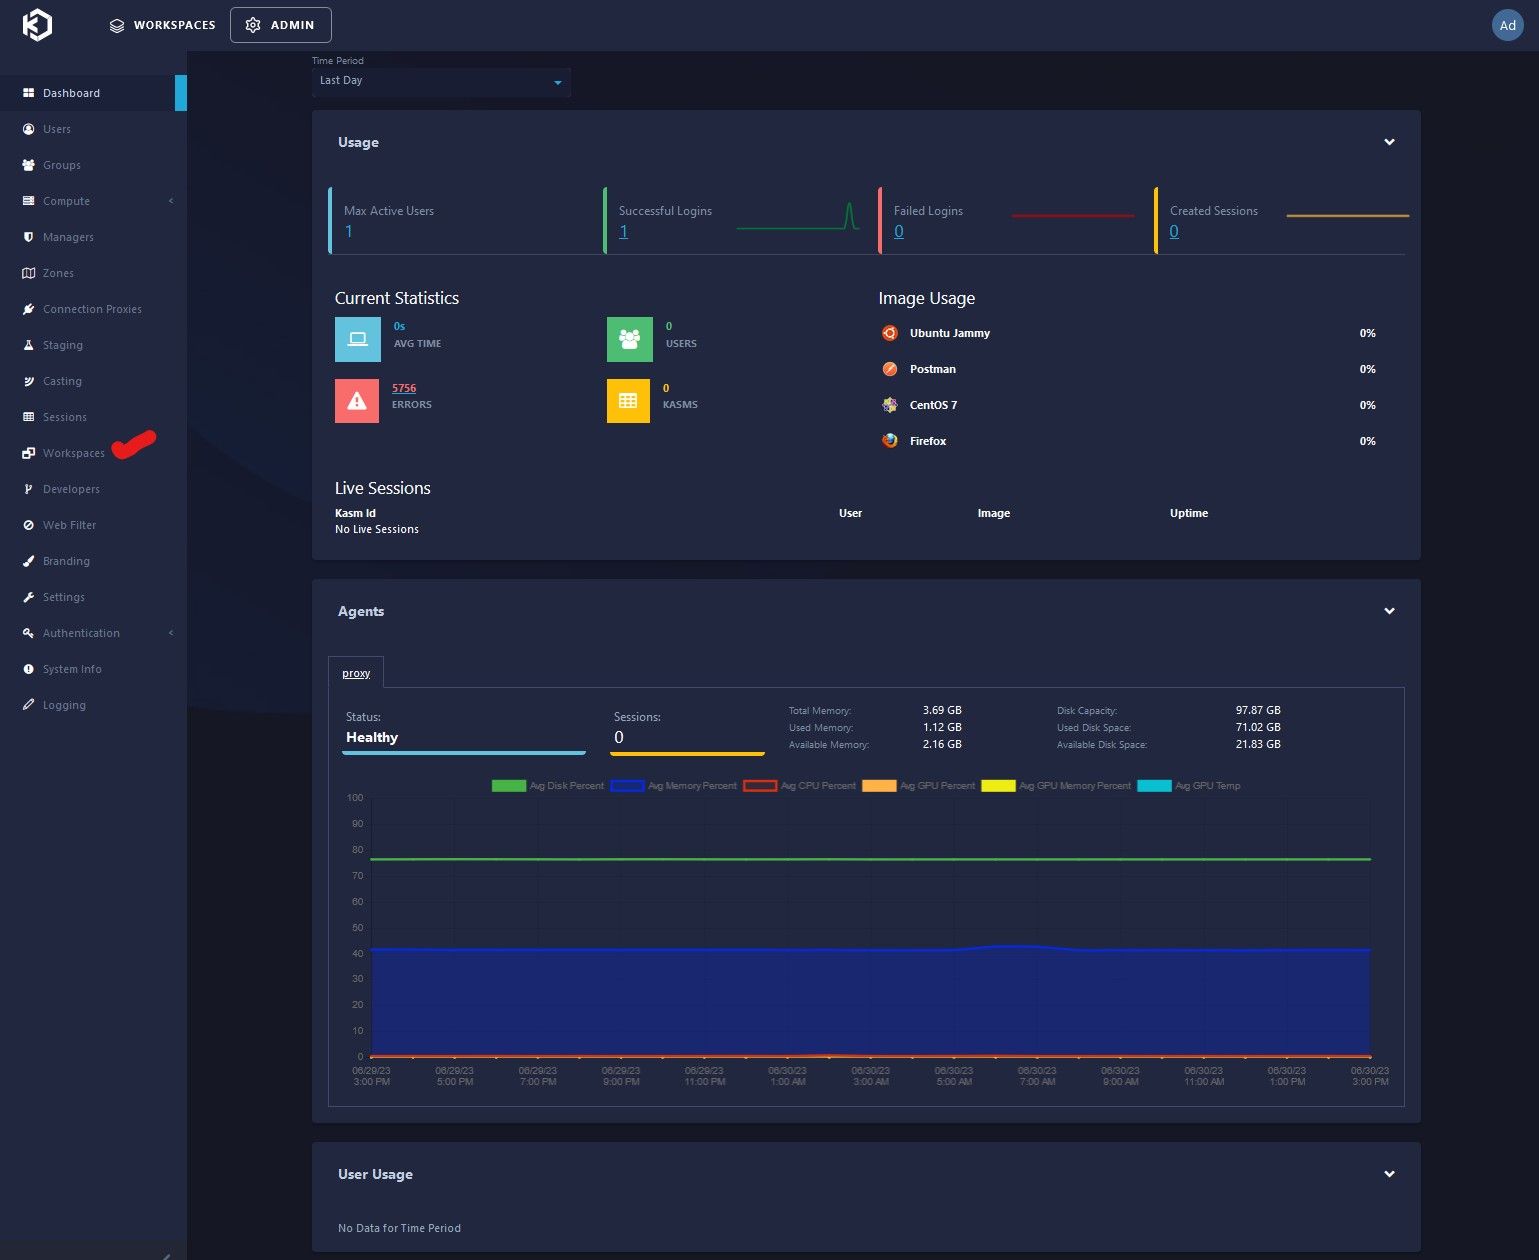The height and width of the screenshot is (1260, 1539).
Task: Toggle Avg Disk Percent legend series
Action: tap(548, 786)
